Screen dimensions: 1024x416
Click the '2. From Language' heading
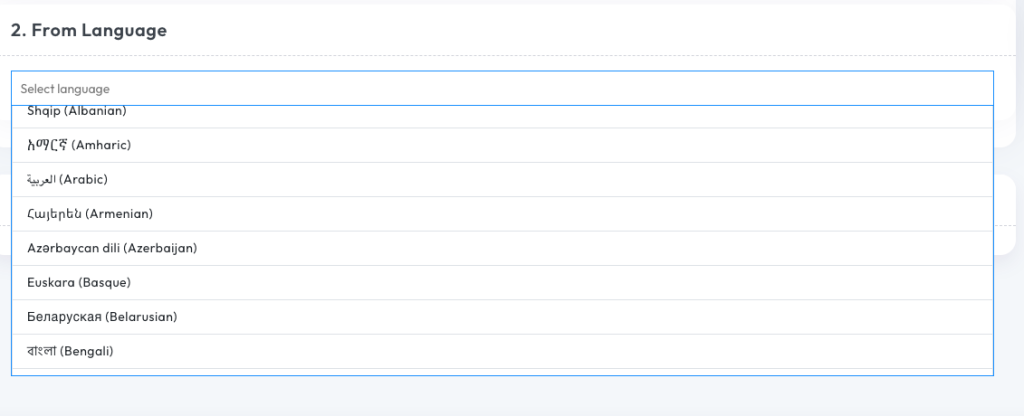coord(89,31)
